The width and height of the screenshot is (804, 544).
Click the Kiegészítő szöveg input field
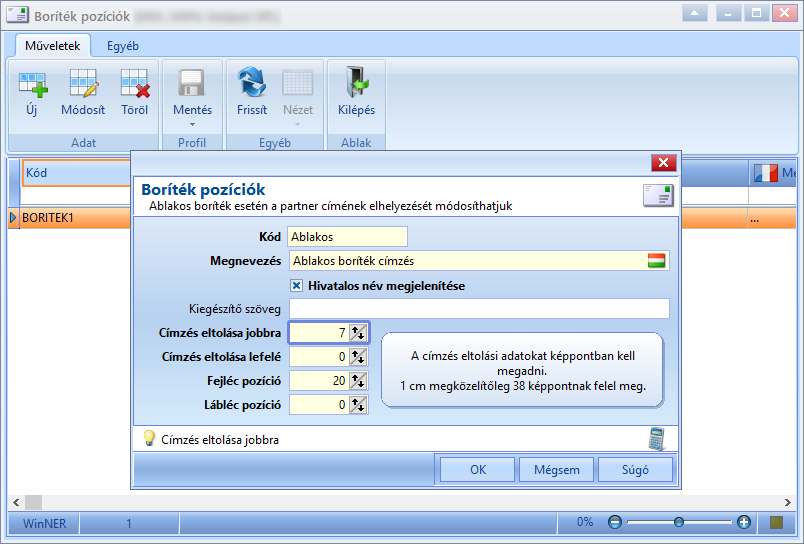479,309
